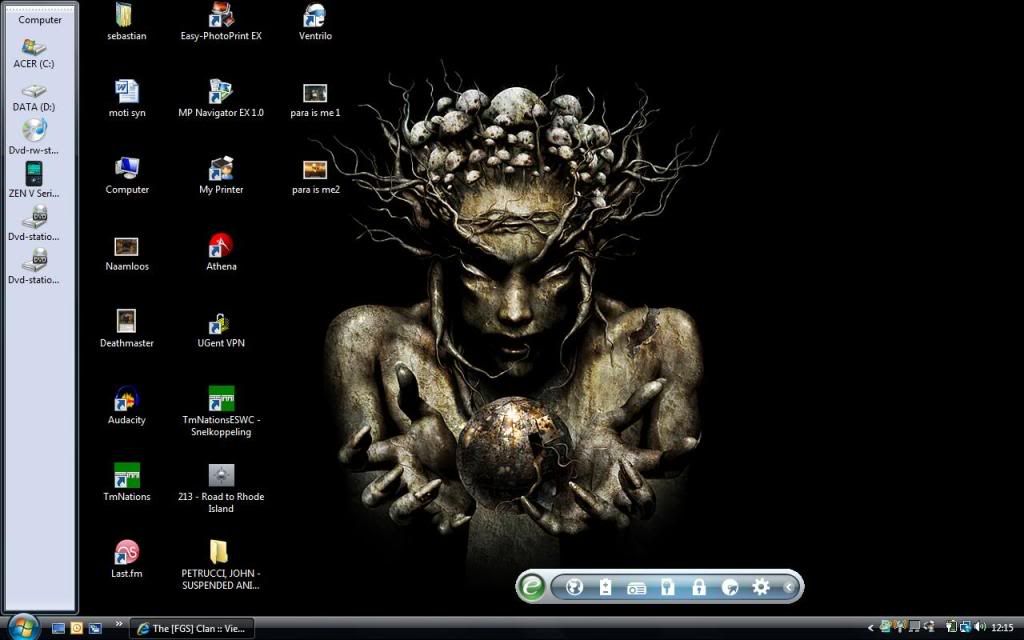This screenshot has height=640, width=1024.
Task: Launch Easy-PhotoPrint EX shortcut
Action: pos(221,22)
